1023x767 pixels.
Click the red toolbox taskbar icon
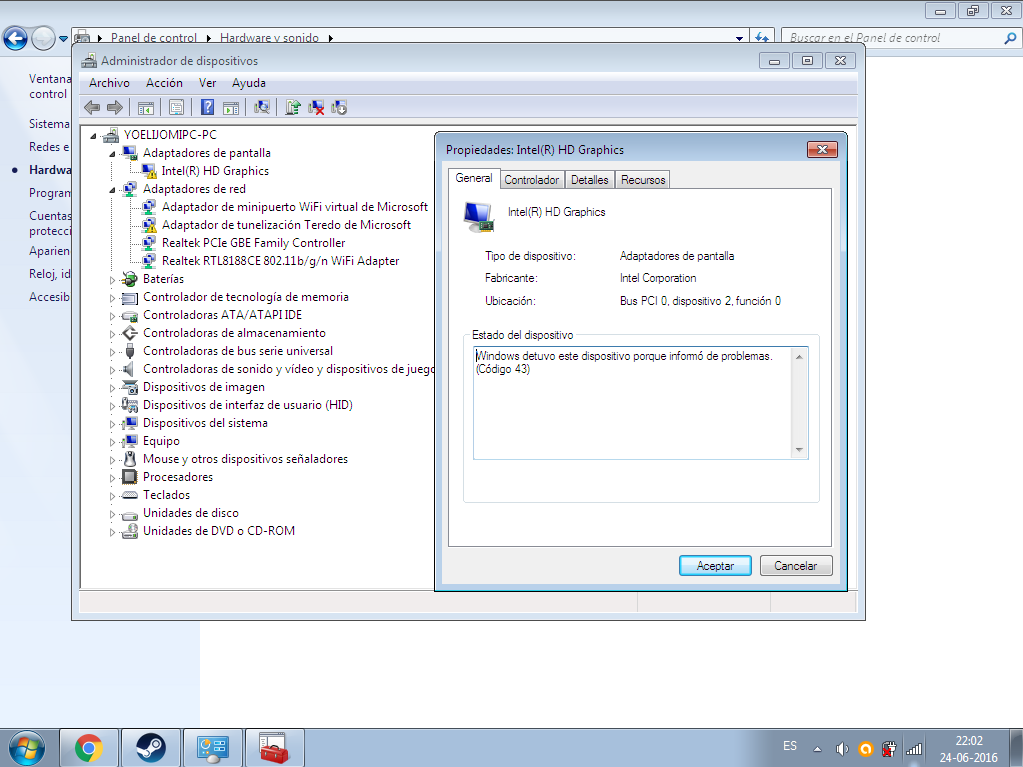(x=275, y=748)
